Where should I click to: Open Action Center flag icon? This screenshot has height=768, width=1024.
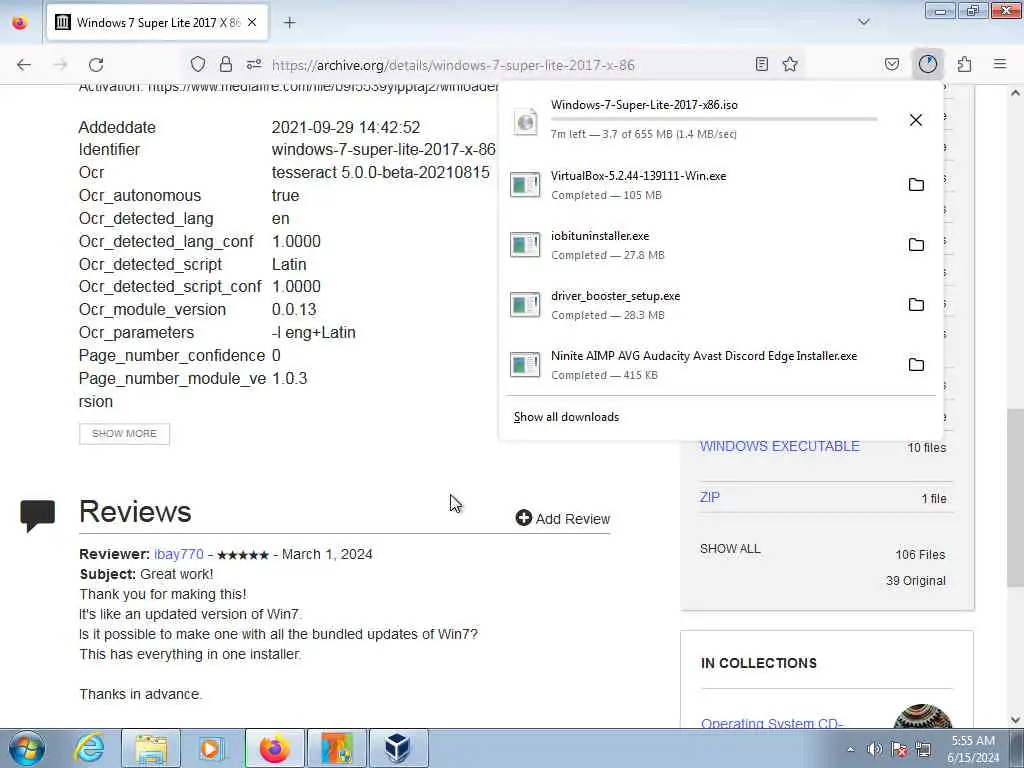[x=899, y=749]
